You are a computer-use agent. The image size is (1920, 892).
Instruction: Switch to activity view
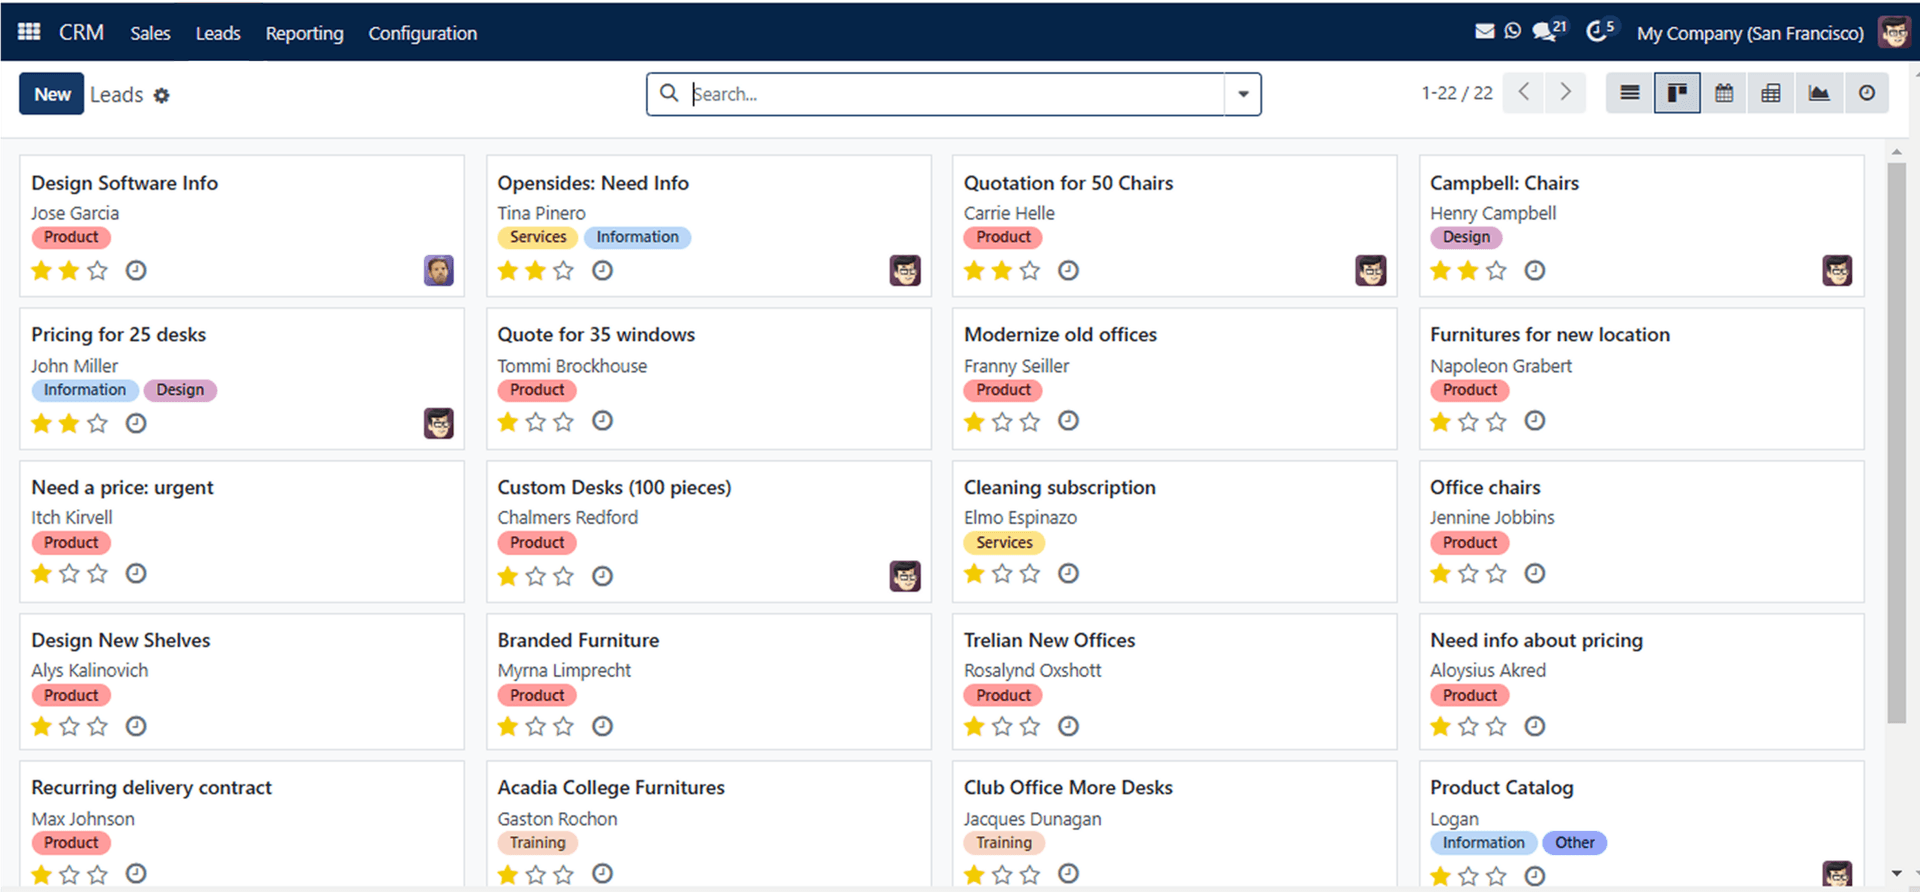[1867, 93]
